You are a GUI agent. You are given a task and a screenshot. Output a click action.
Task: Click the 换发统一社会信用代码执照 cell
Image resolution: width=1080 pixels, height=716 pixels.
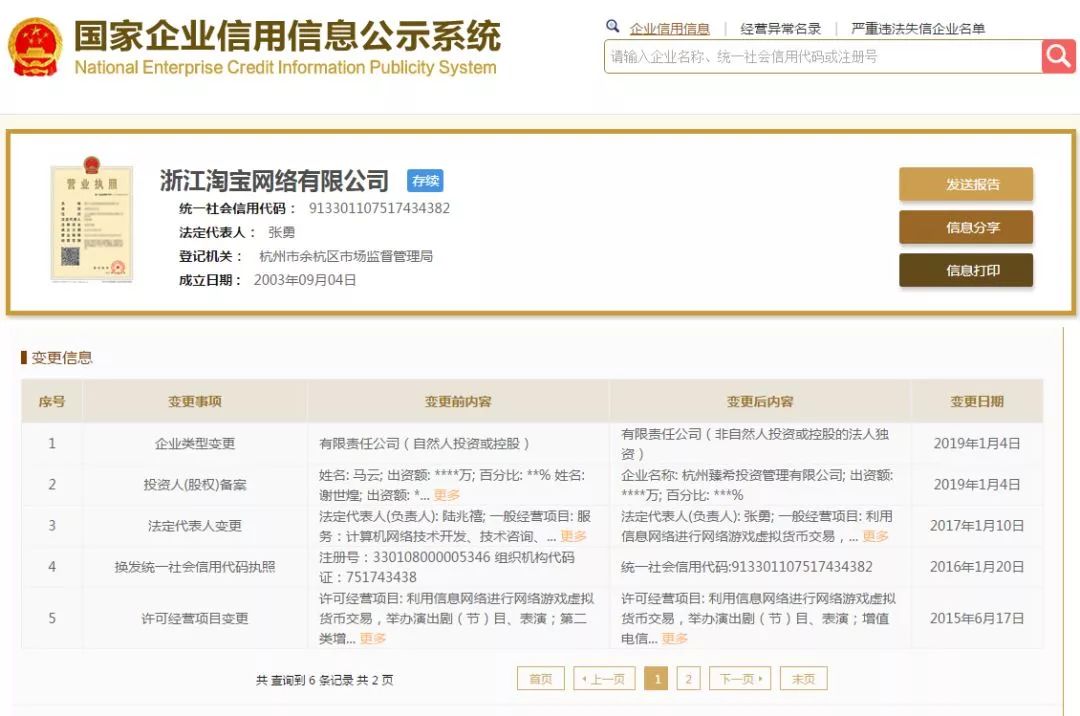[195, 567]
